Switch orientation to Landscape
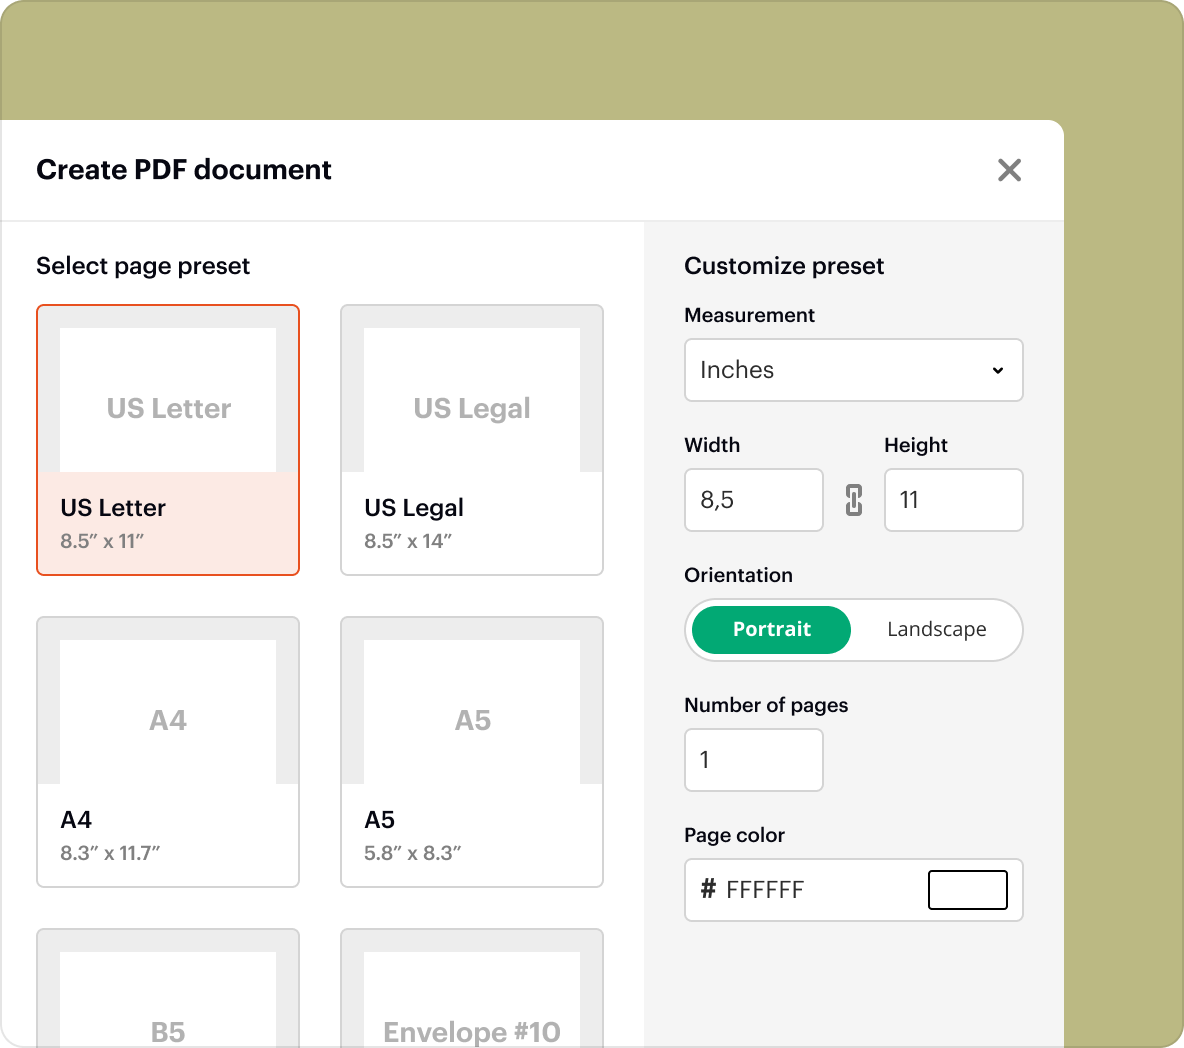1184x1048 pixels. [x=936, y=630]
